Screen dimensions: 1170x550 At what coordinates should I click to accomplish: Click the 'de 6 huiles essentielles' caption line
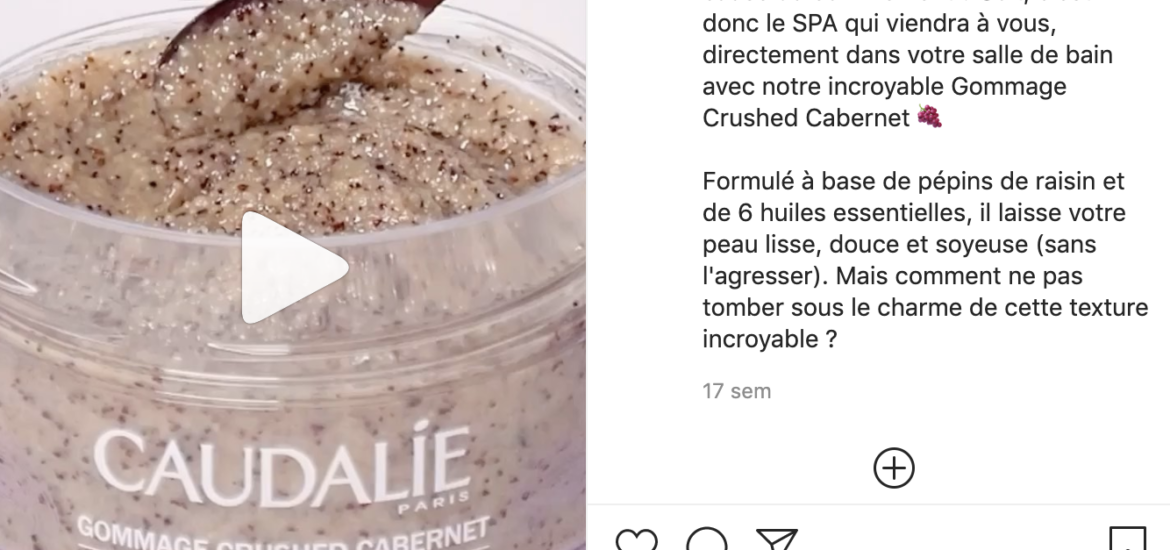[914, 213]
